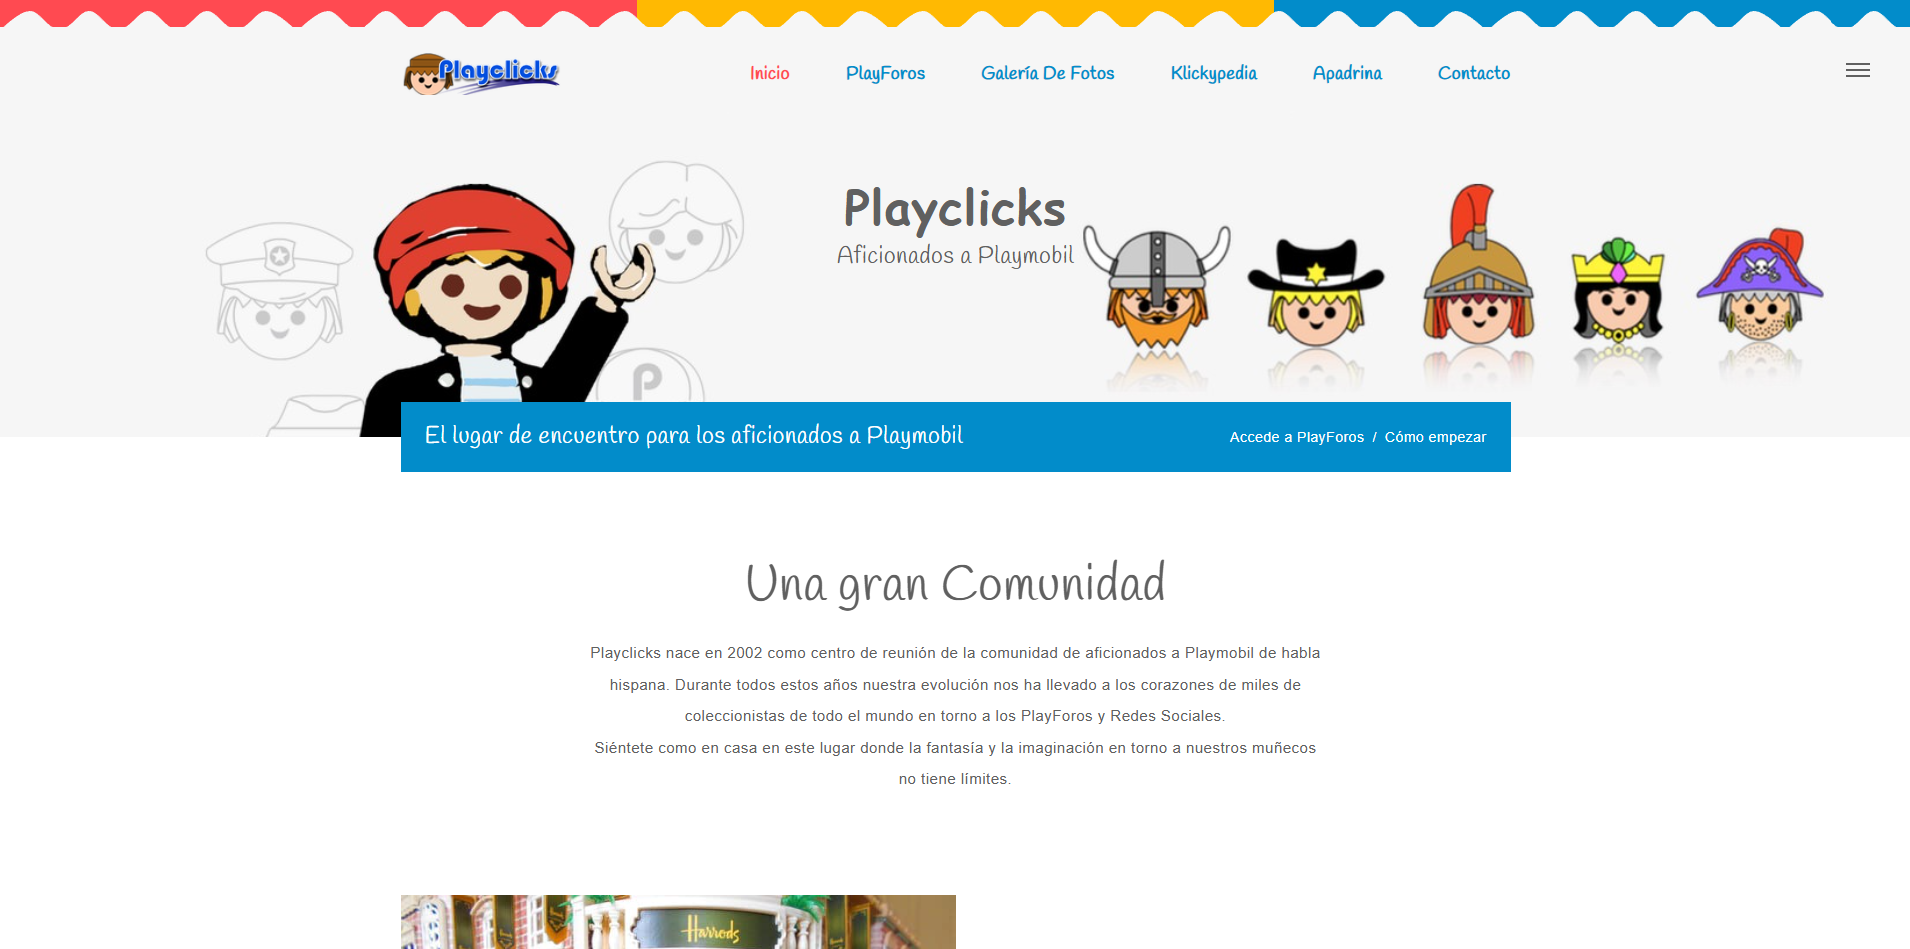
Task: Click the Roman helmet character face
Action: pyautogui.click(x=1478, y=264)
